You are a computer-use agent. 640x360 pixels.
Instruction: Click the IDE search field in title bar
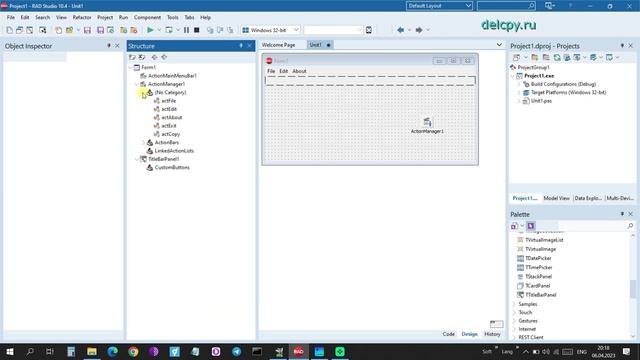tap(506, 6)
